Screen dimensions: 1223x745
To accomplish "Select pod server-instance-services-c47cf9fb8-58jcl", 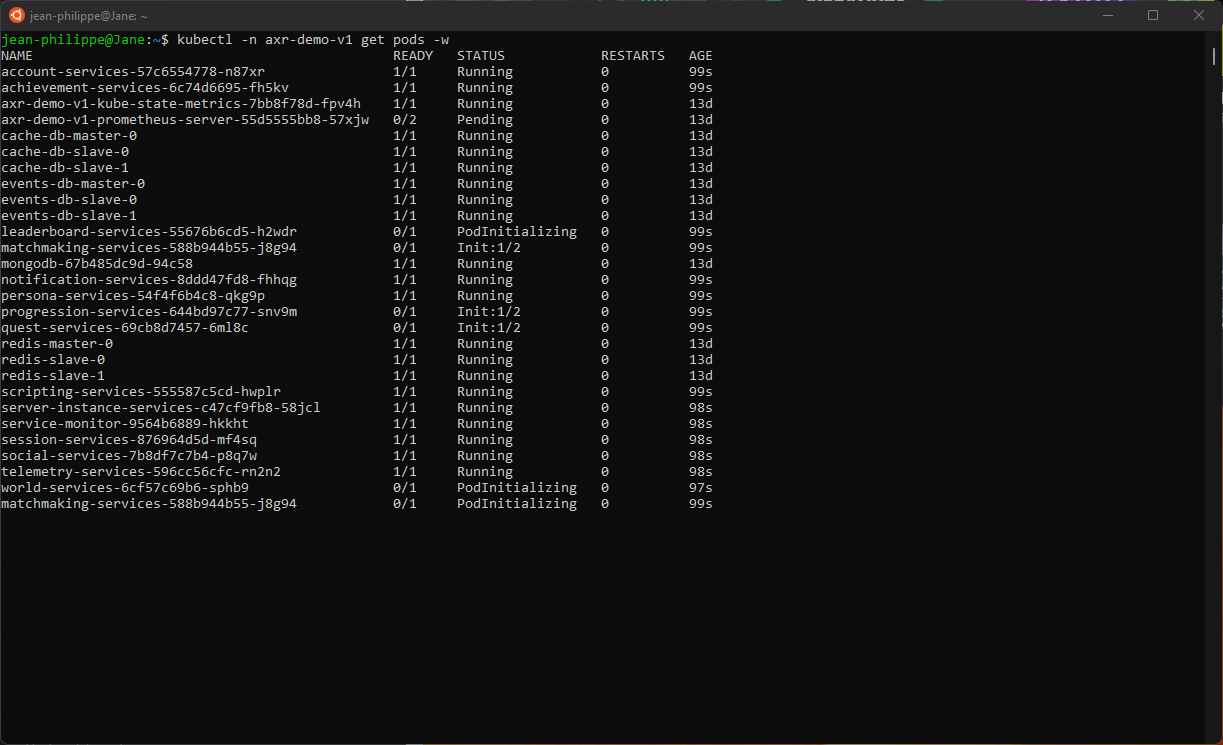I will point(161,408).
